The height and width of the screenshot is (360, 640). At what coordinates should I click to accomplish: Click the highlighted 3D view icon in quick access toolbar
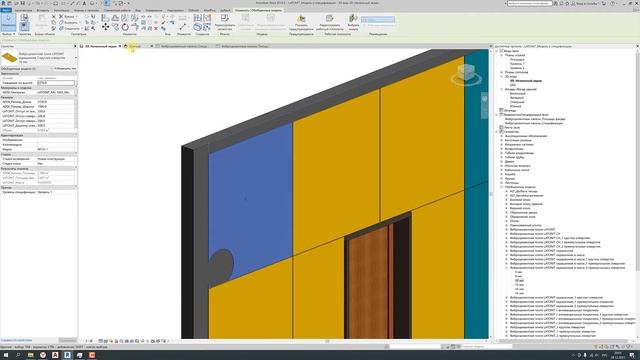[x=107, y=3]
